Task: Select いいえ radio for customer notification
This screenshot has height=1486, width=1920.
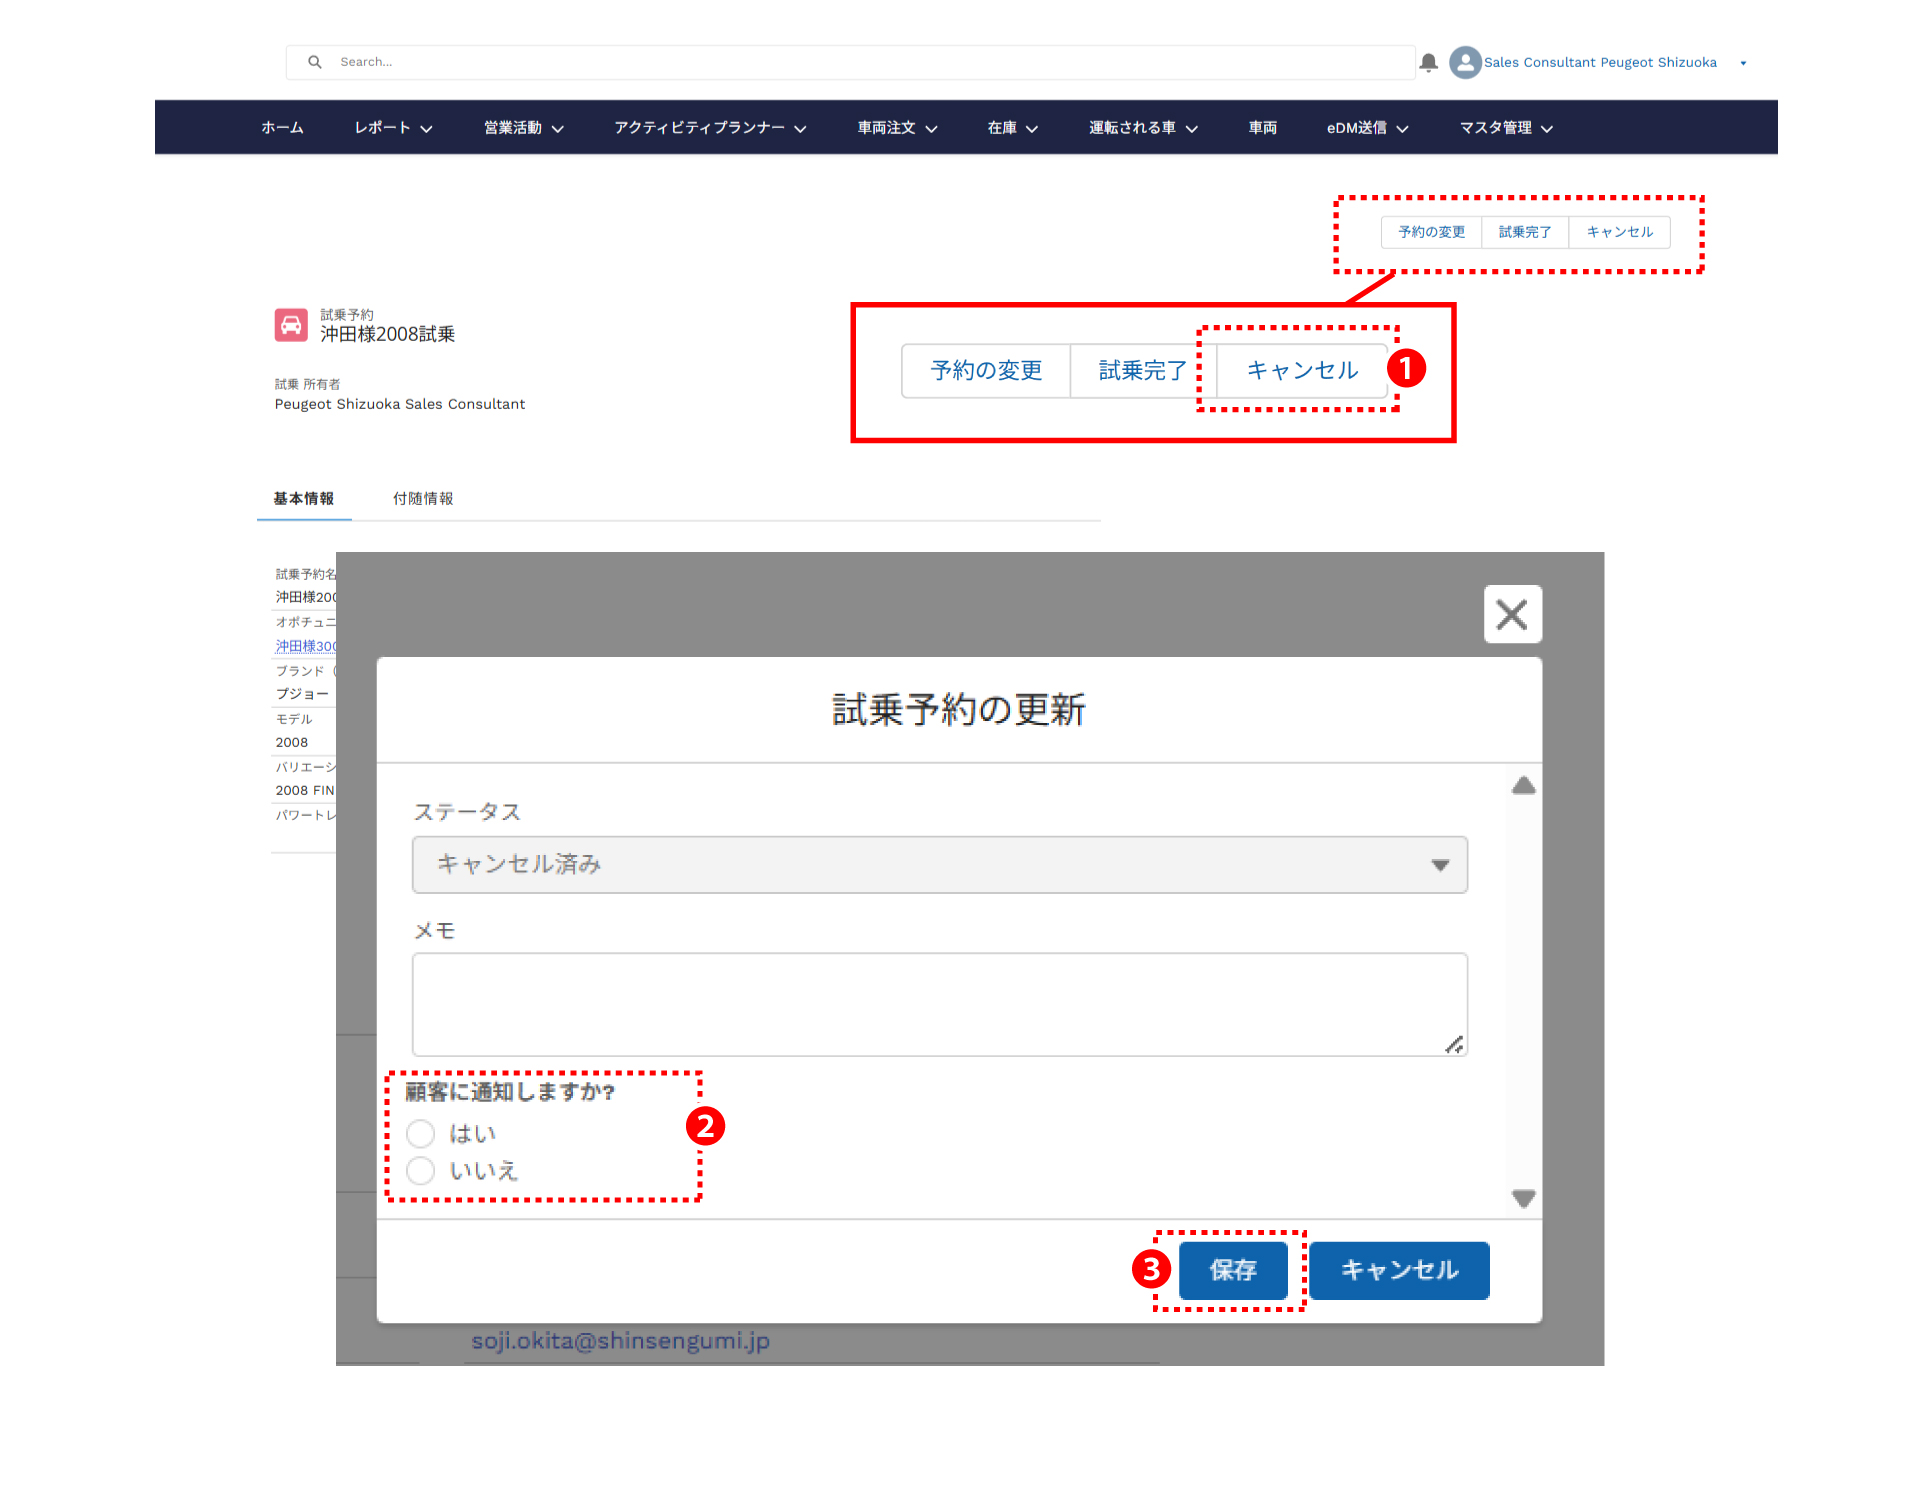Action: tap(421, 1170)
